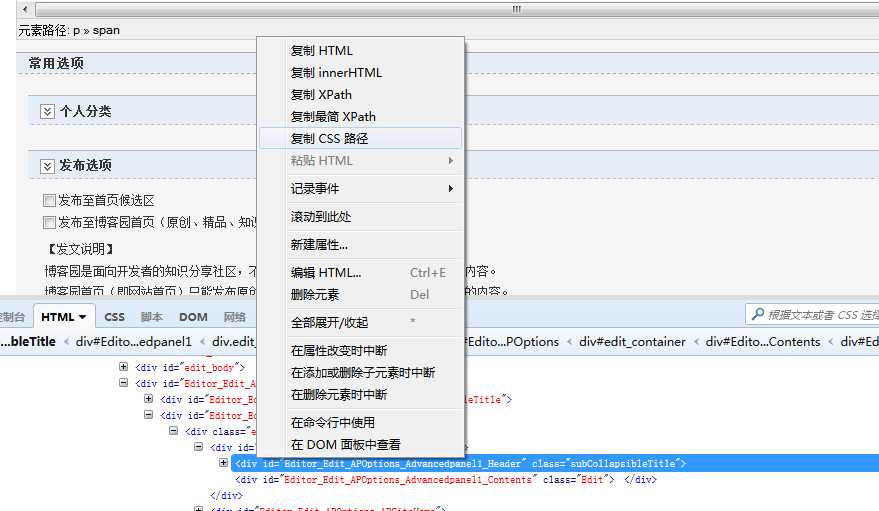Click div#Edito...Contents breadcrumb
Image resolution: width=879 pixels, height=511 pixels.
click(762, 342)
